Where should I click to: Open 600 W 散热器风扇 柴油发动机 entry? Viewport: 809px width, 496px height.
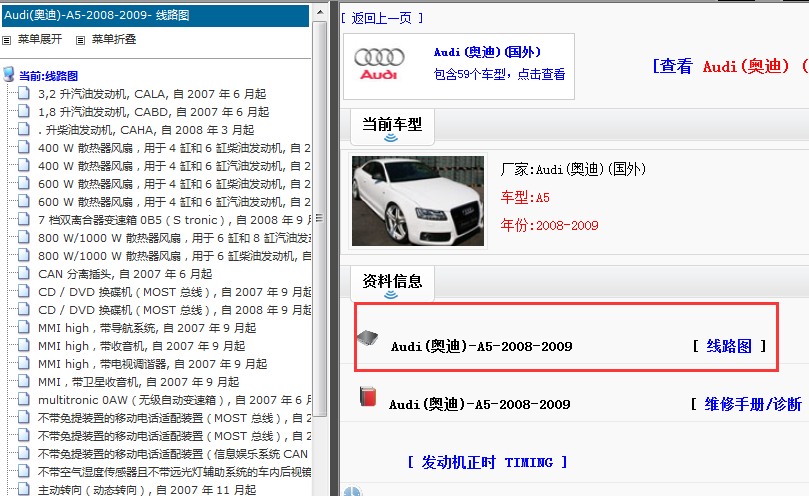174,184
